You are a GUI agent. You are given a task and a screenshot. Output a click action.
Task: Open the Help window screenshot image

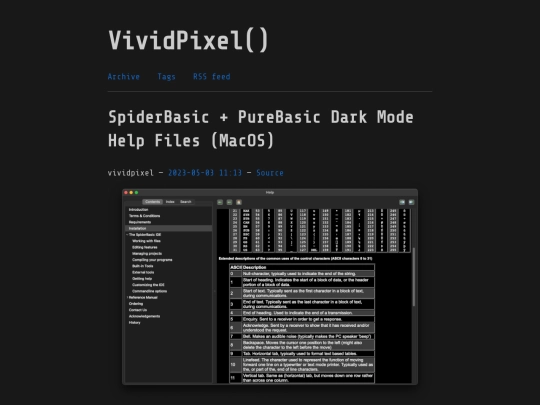pos(270,286)
